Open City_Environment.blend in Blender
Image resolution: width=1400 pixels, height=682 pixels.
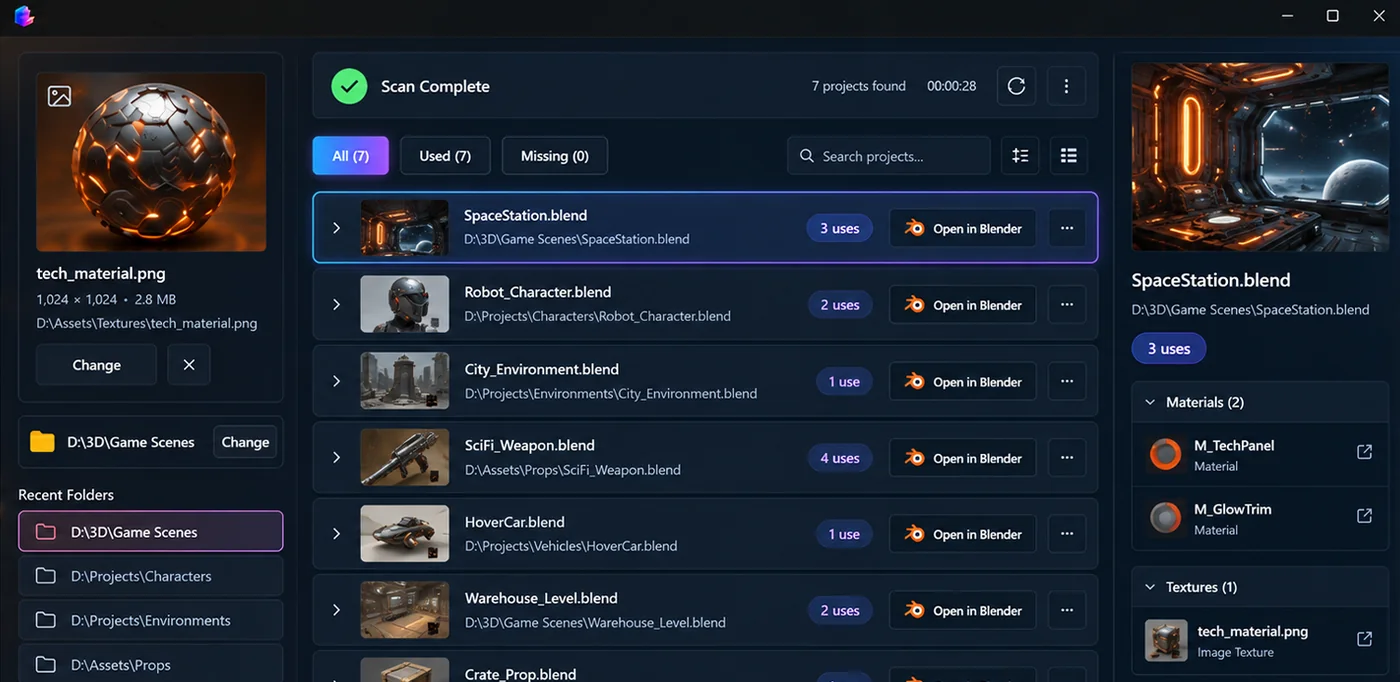coord(962,381)
